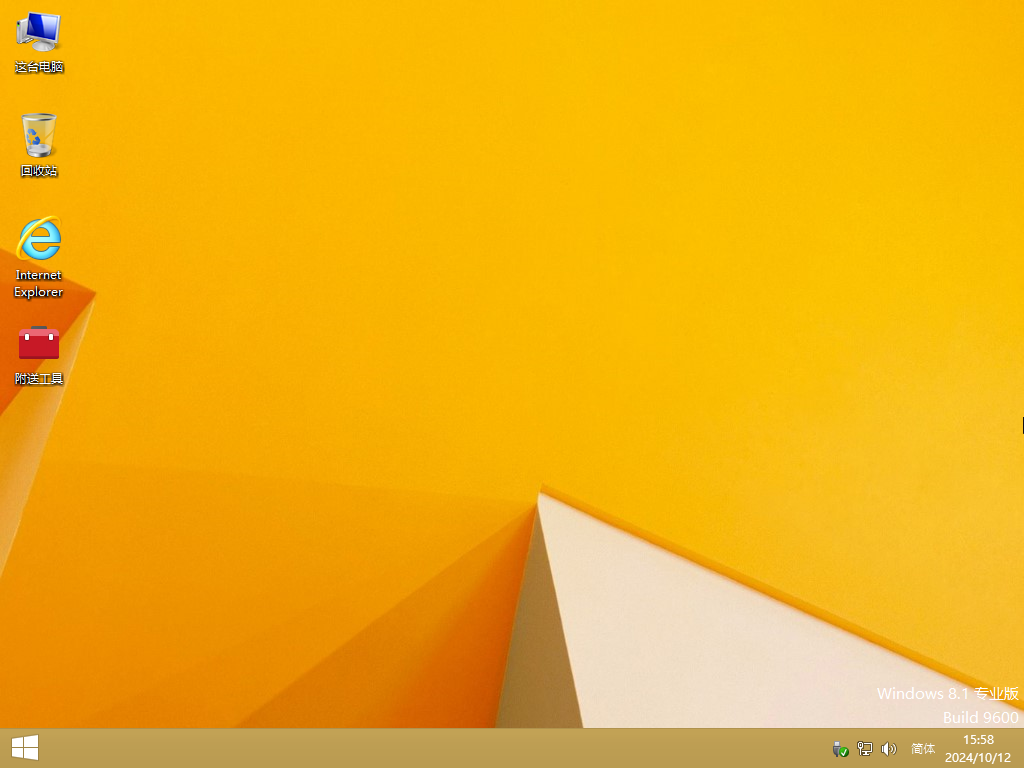Click the 简体 language indicator

coord(922,748)
